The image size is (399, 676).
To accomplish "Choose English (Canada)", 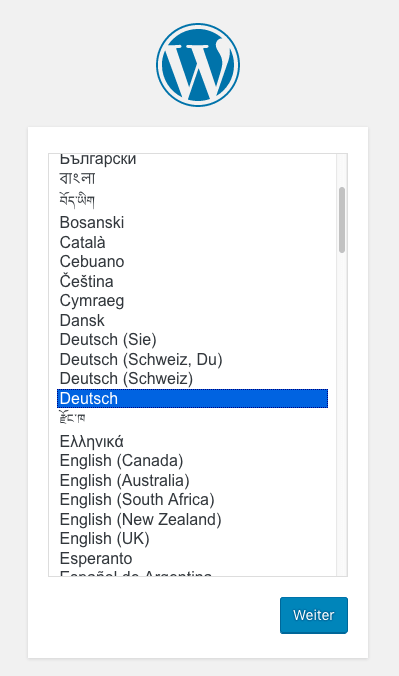I will point(192,461).
